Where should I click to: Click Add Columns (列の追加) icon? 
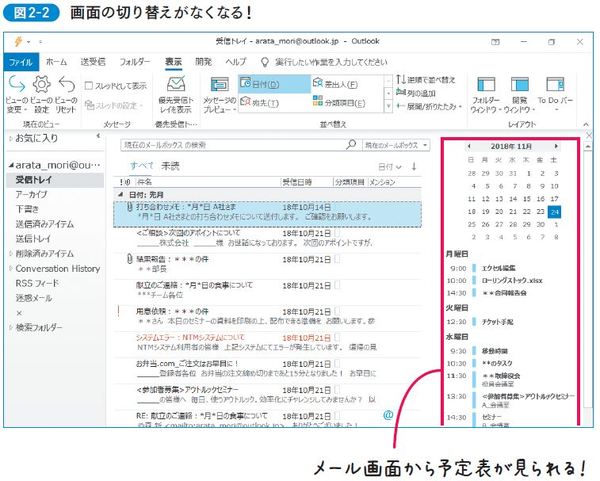pyautogui.click(x=401, y=92)
